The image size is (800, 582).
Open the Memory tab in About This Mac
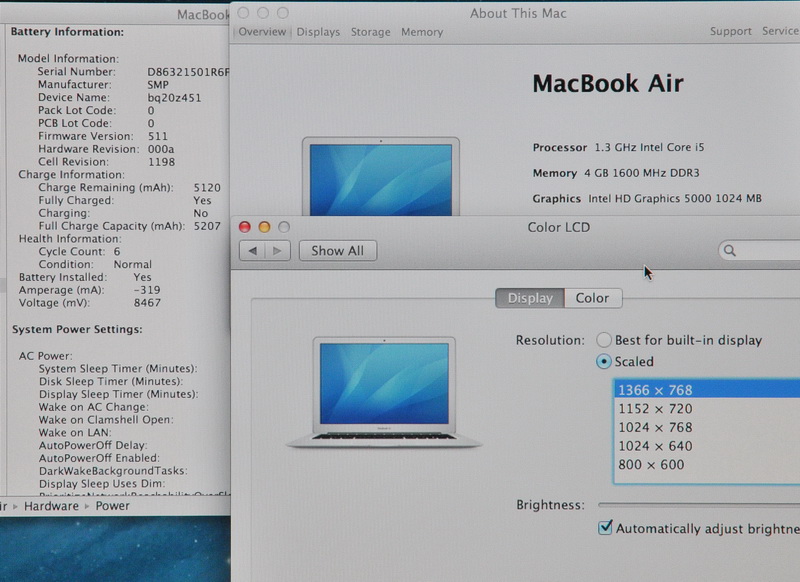coord(422,32)
